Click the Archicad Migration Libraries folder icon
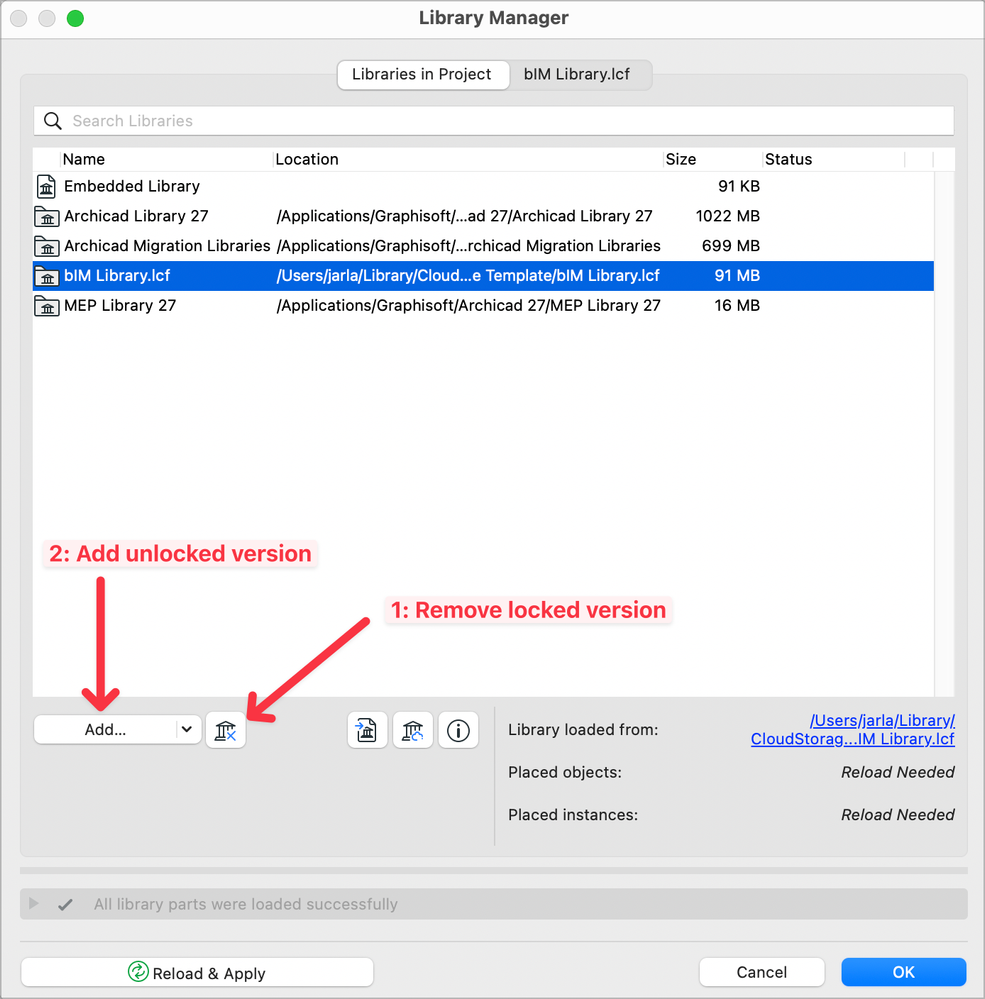Screen dimensions: 985x999 coord(47,246)
